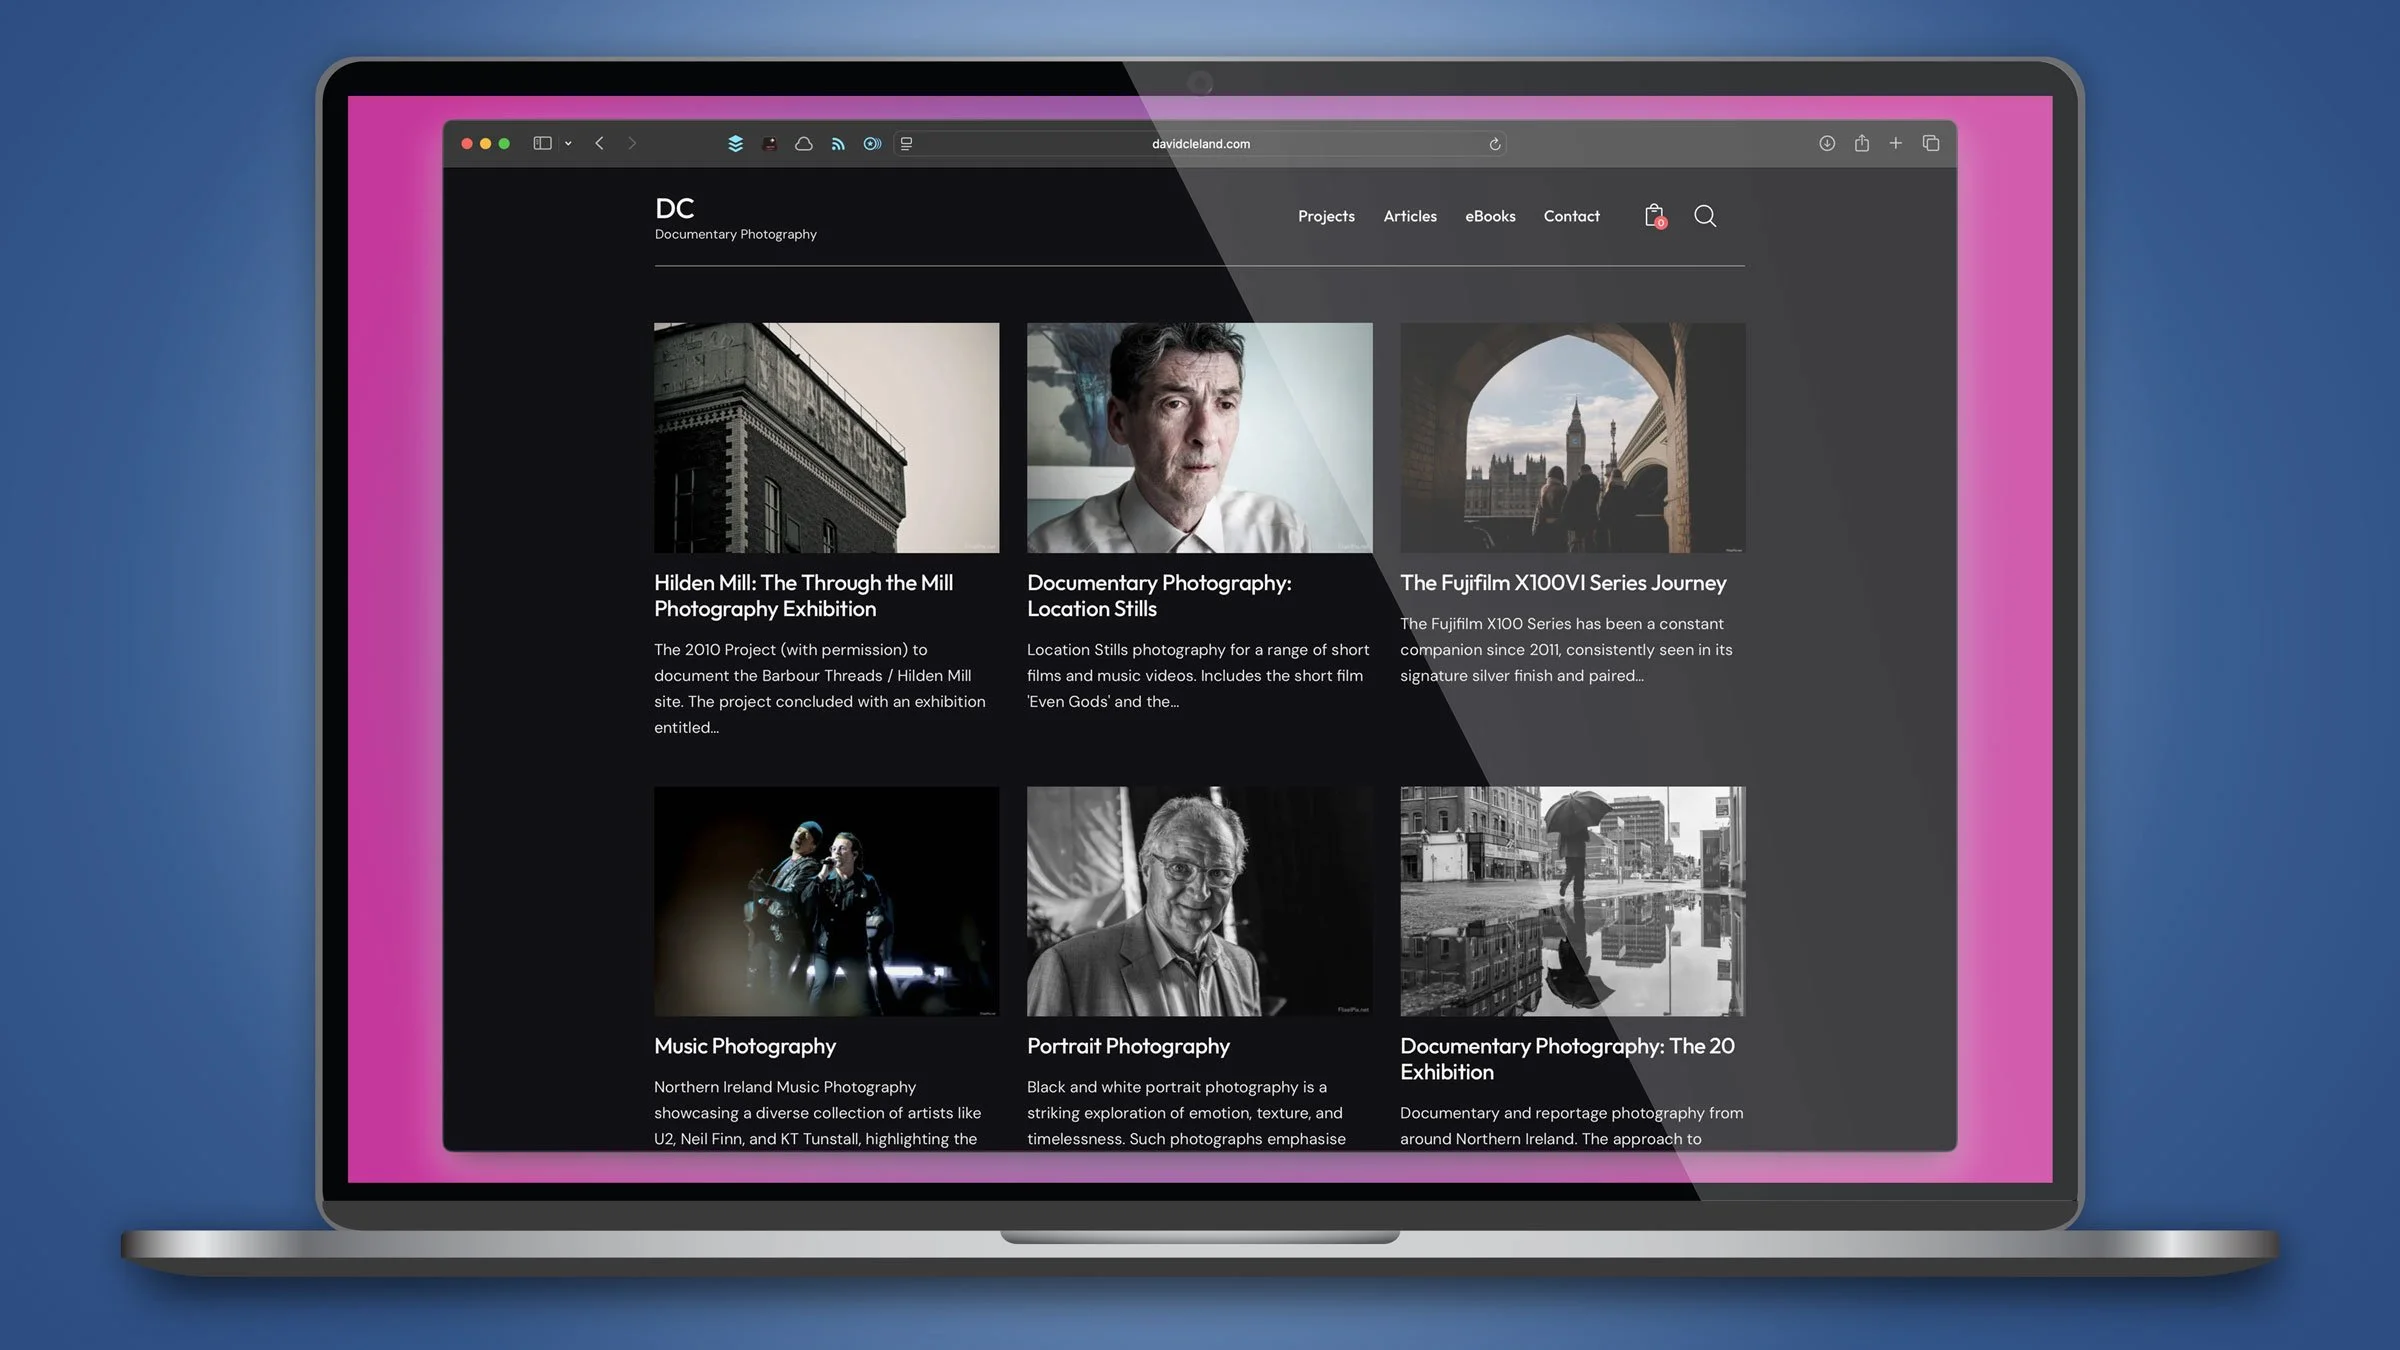Open the Location Stills portrait thumbnail
This screenshot has width=2400, height=1350.
(1199, 437)
